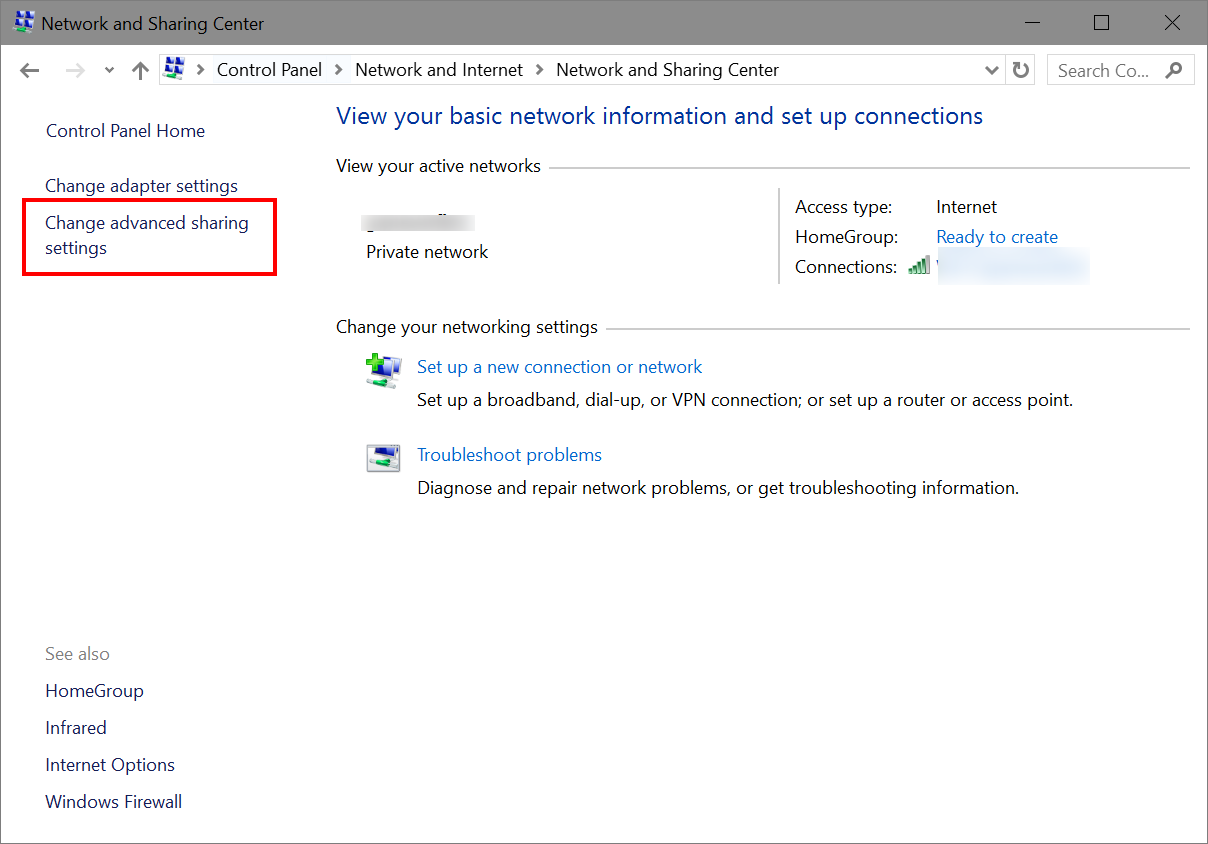Click inside the Search Control Panel box
Image resolution: width=1208 pixels, height=844 pixels.
pyautogui.click(x=1105, y=70)
